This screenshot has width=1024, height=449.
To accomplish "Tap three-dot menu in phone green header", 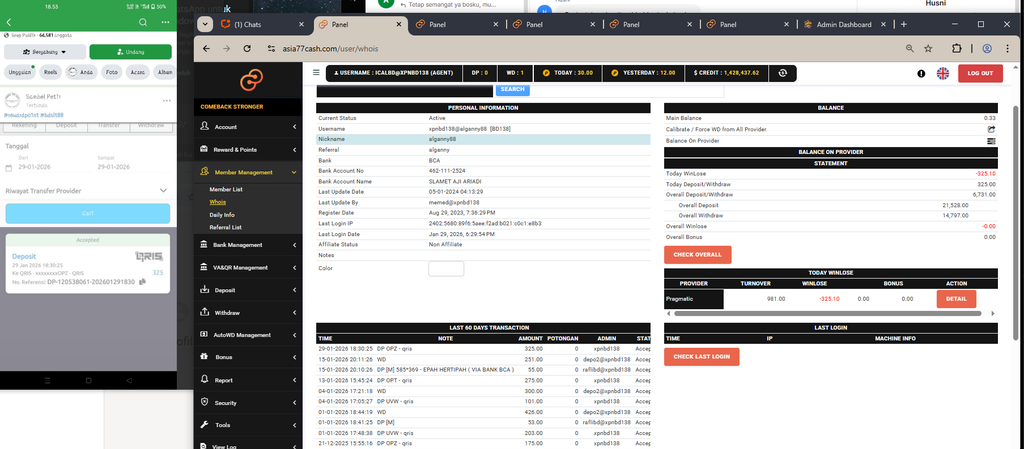I will coord(165,22).
